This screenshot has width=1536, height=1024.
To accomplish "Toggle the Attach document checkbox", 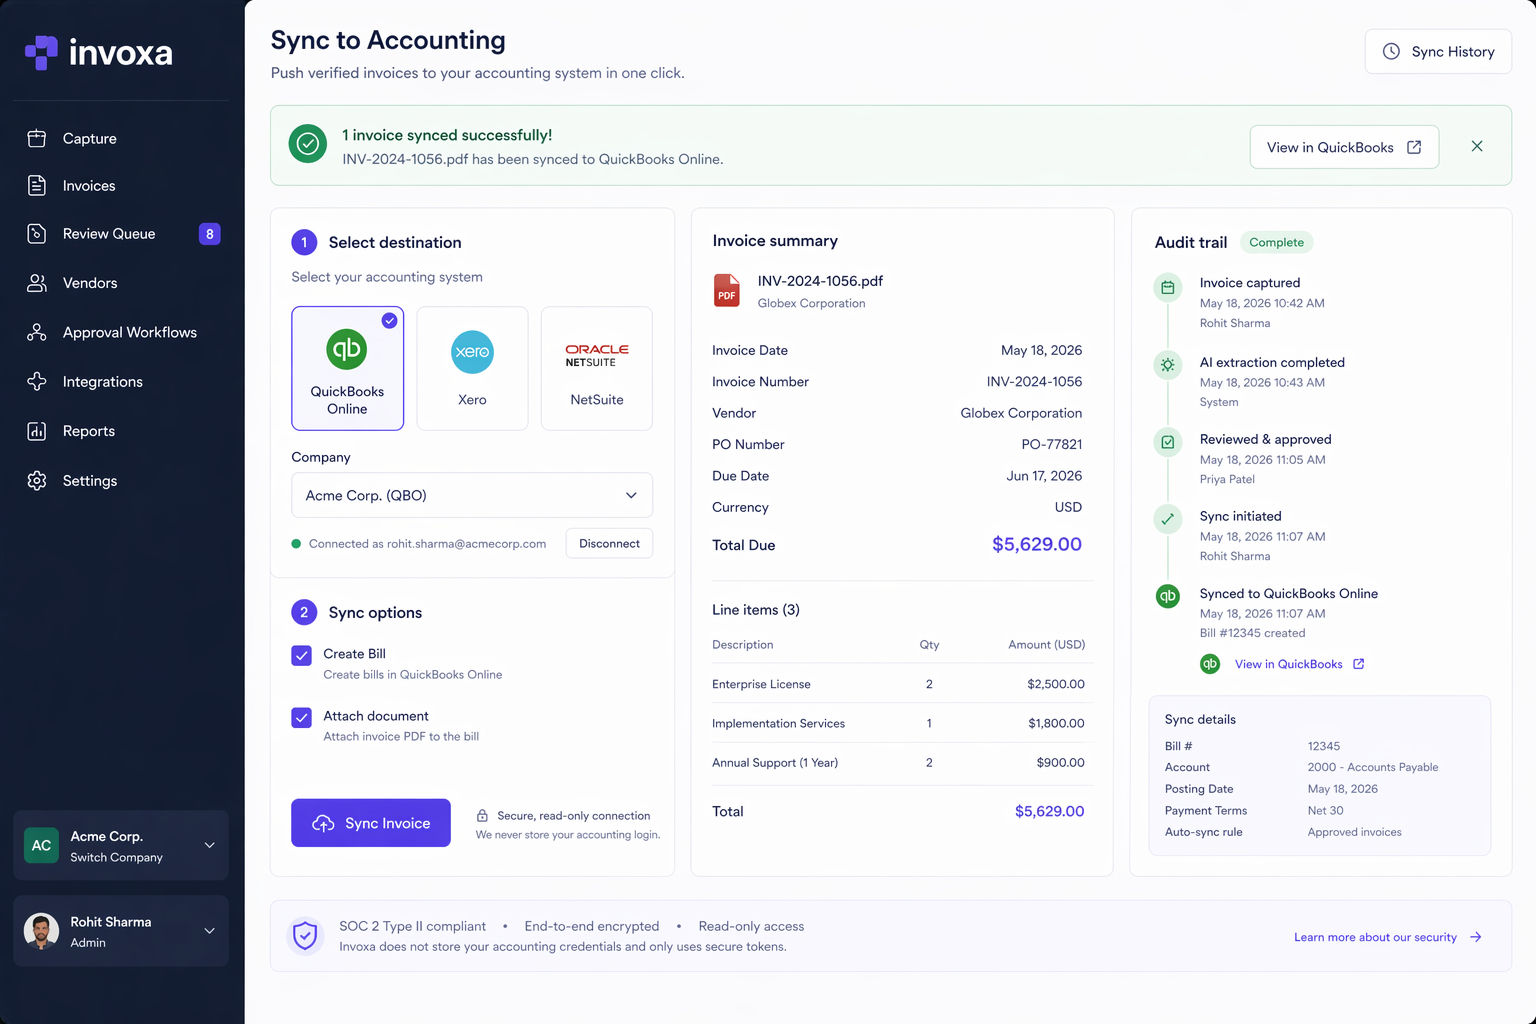I will [x=301, y=717].
